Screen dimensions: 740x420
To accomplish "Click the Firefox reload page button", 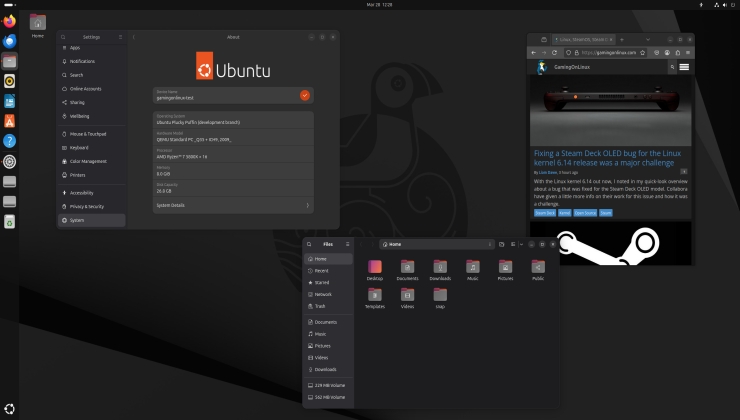I will tap(555, 52).
